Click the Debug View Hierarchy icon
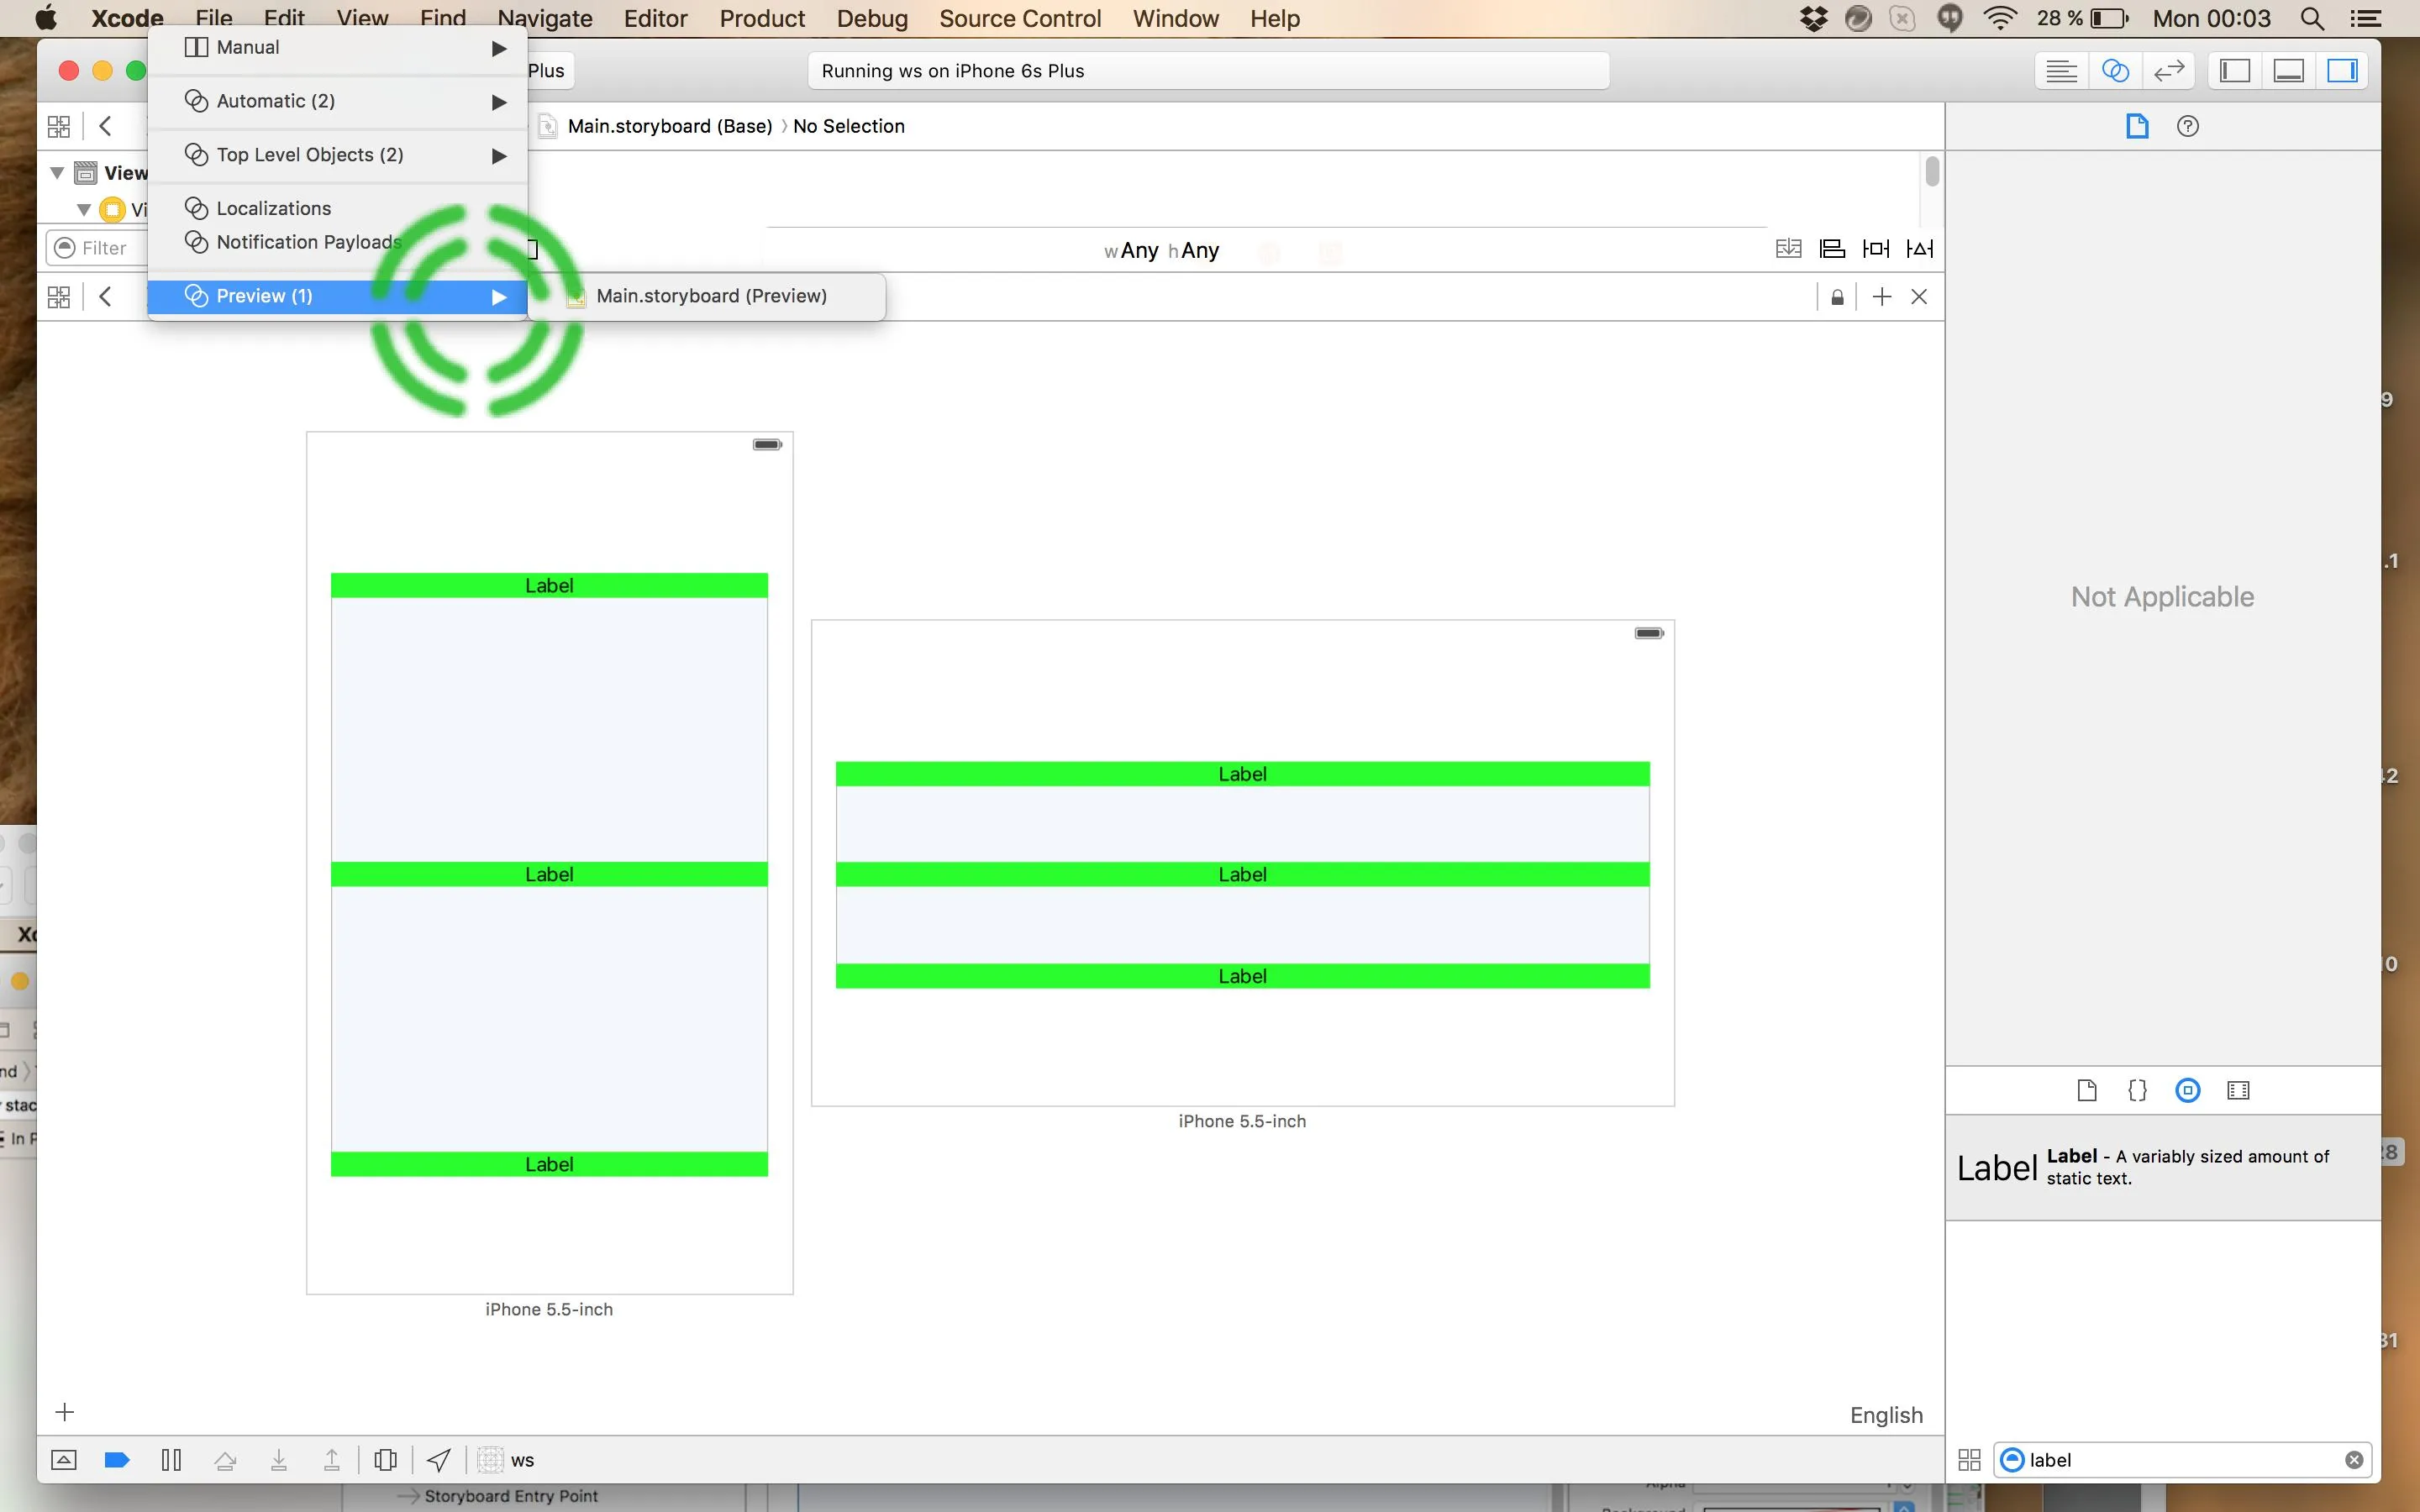The image size is (2420, 1512). (385, 1460)
